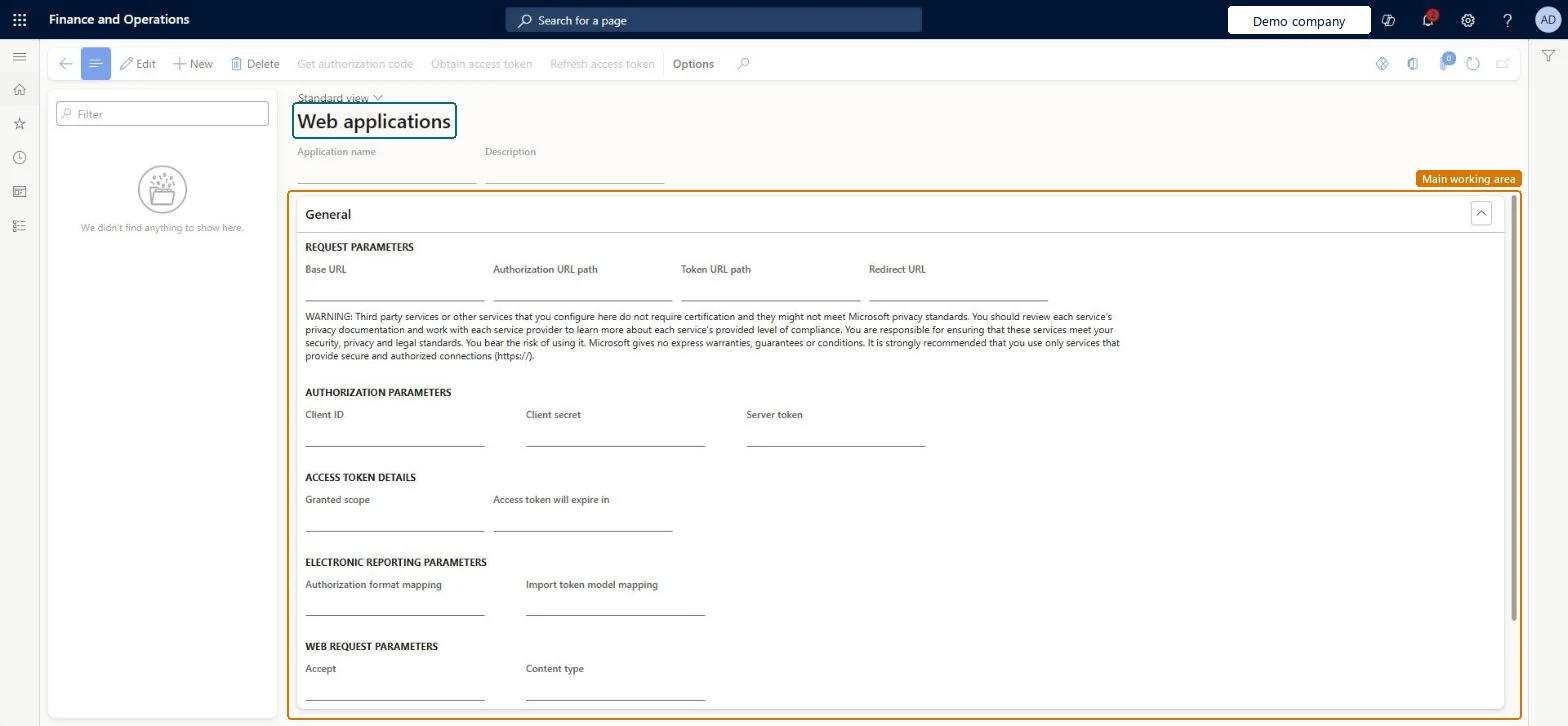Go to the Home page icon
The image size is (1568, 726).
coord(19,90)
